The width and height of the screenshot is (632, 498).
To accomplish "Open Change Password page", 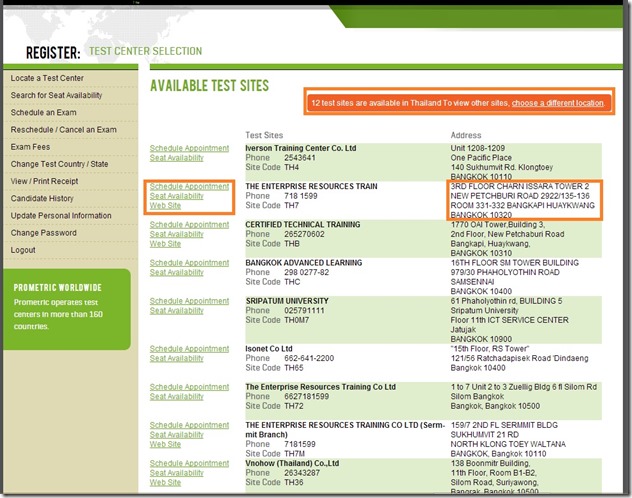I will [44, 233].
